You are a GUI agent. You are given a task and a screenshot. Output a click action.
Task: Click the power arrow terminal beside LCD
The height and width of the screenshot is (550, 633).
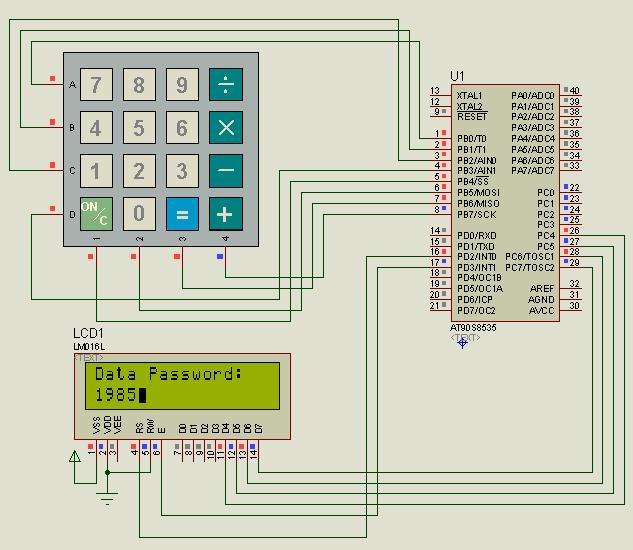click(75, 457)
